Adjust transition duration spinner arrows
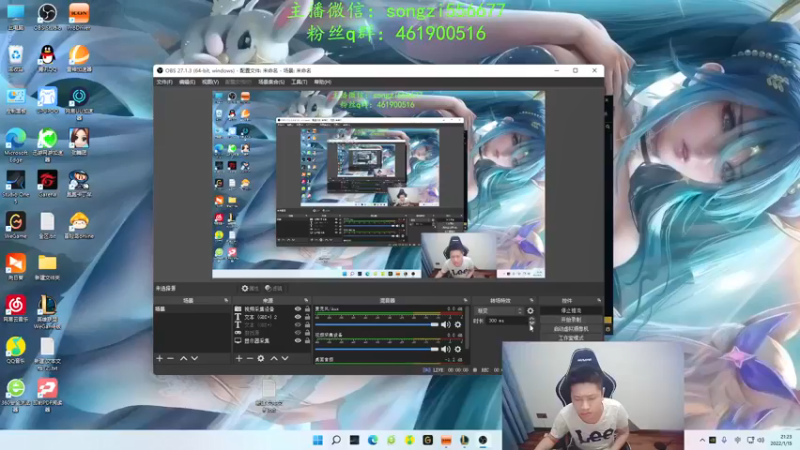This screenshot has height=450, width=800. point(532,320)
